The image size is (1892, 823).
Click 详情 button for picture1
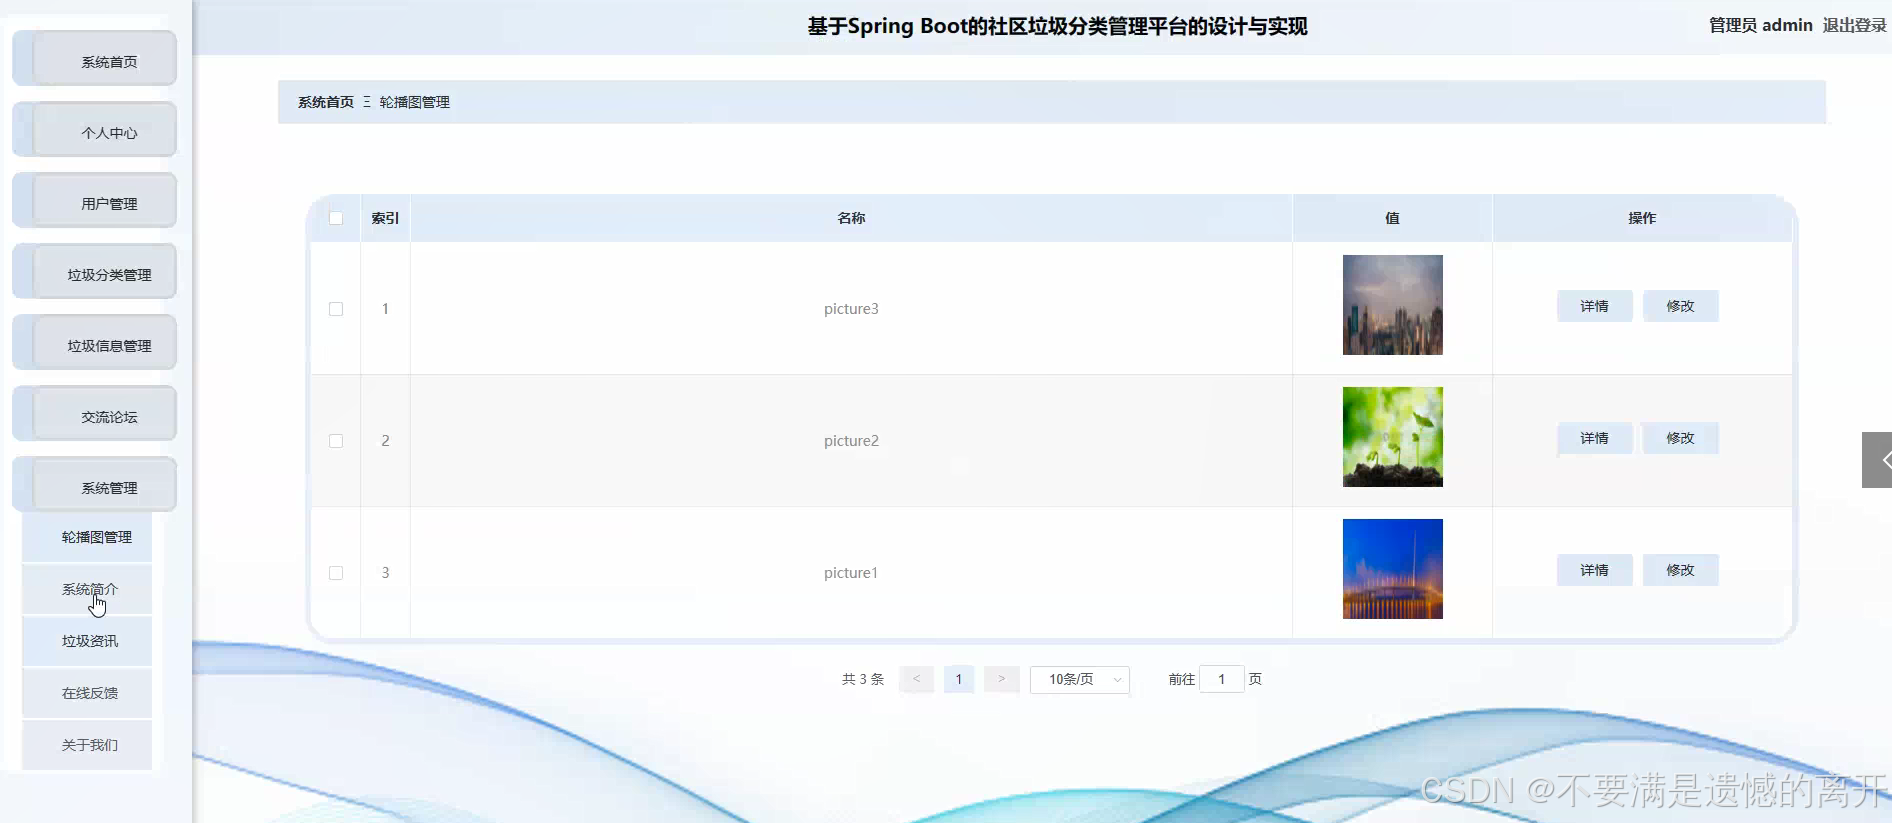[x=1594, y=570]
